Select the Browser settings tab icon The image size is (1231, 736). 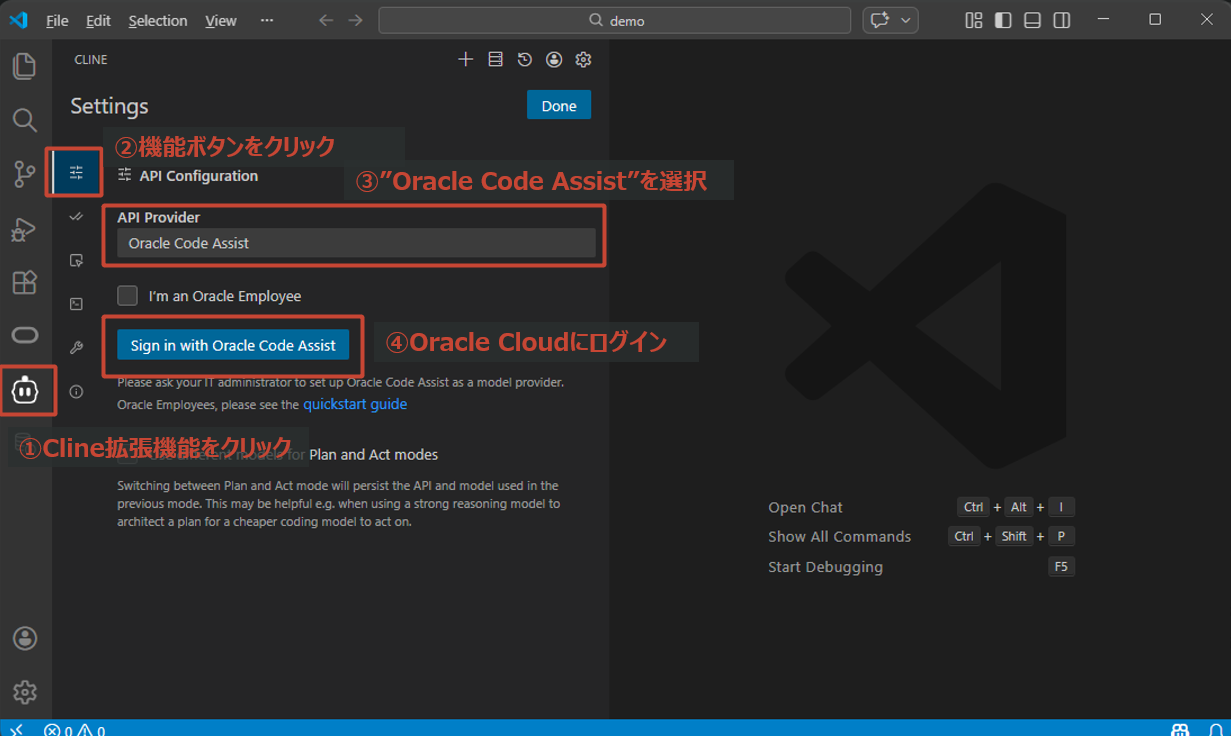click(x=76, y=260)
